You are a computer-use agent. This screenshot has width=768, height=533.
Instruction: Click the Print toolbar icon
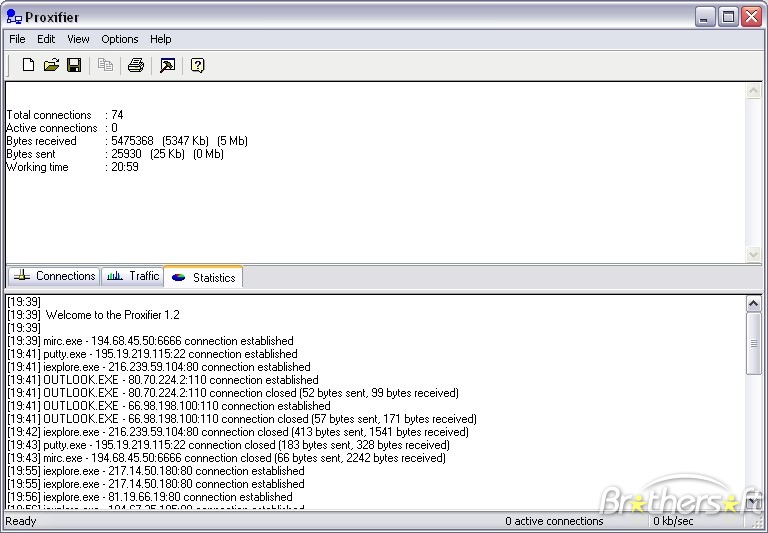point(136,65)
